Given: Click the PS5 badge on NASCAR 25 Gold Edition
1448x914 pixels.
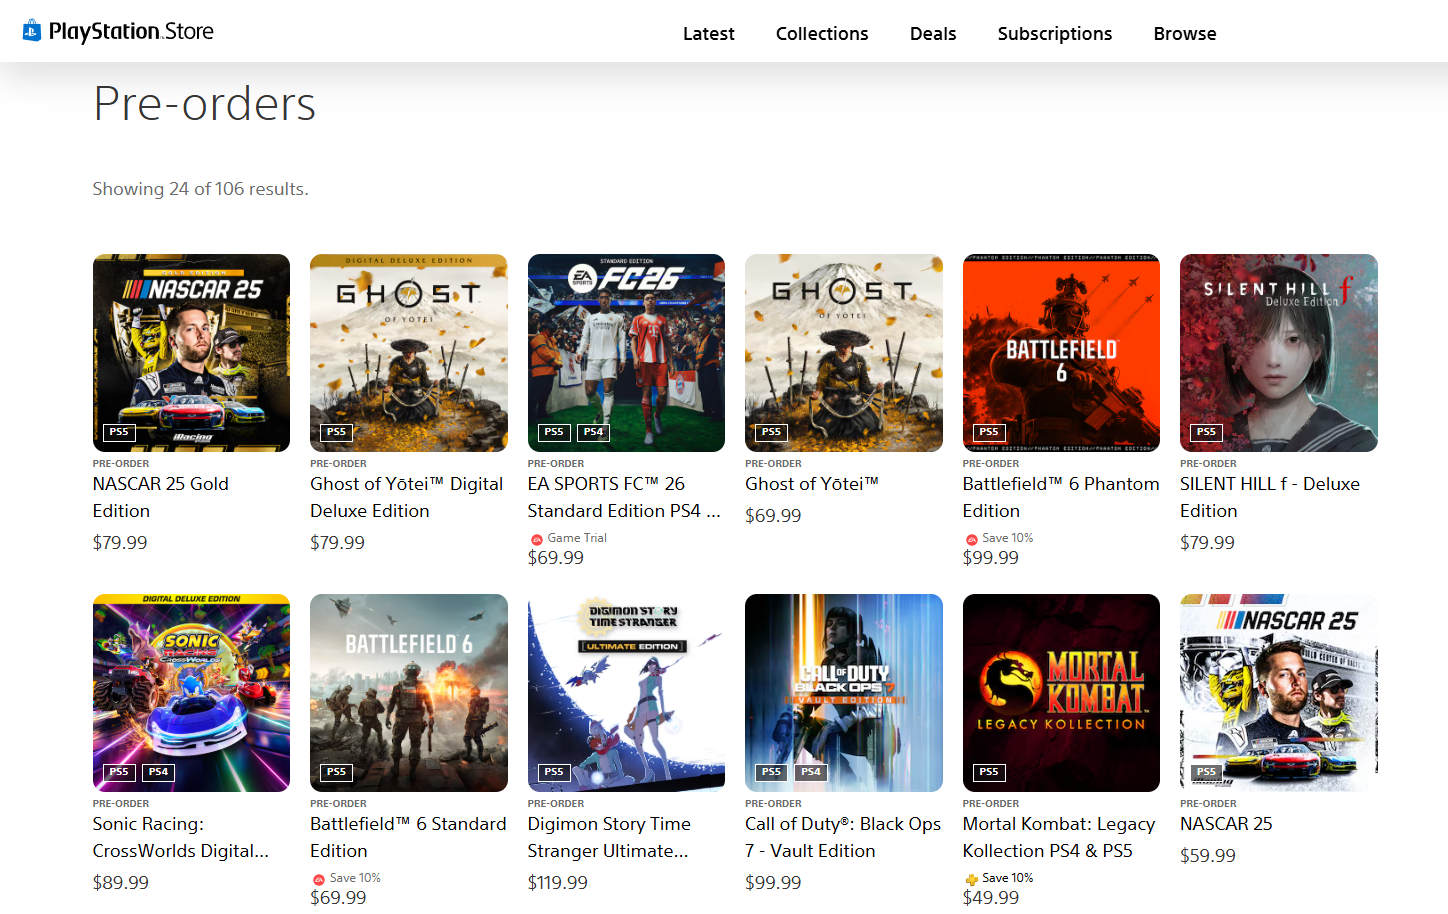Looking at the screenshot, I should click(x=119, y=432).
